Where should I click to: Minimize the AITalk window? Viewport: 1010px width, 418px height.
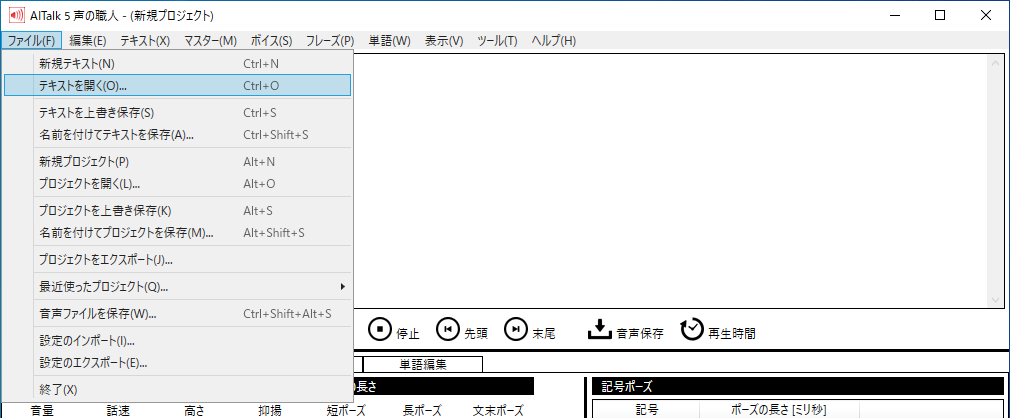895,15
